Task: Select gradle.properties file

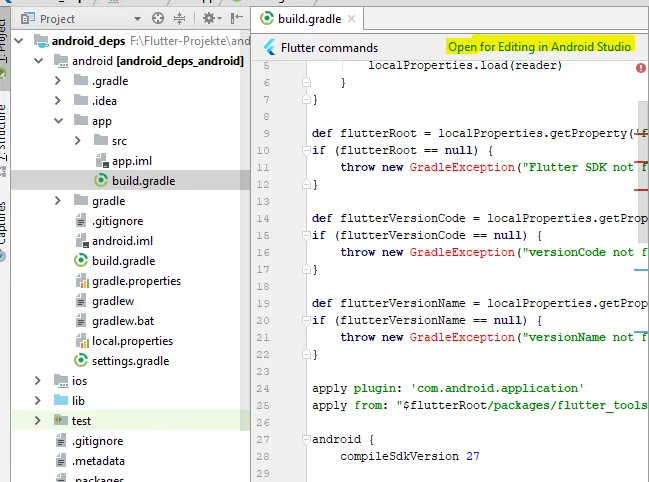Action: tap(136, 281)
